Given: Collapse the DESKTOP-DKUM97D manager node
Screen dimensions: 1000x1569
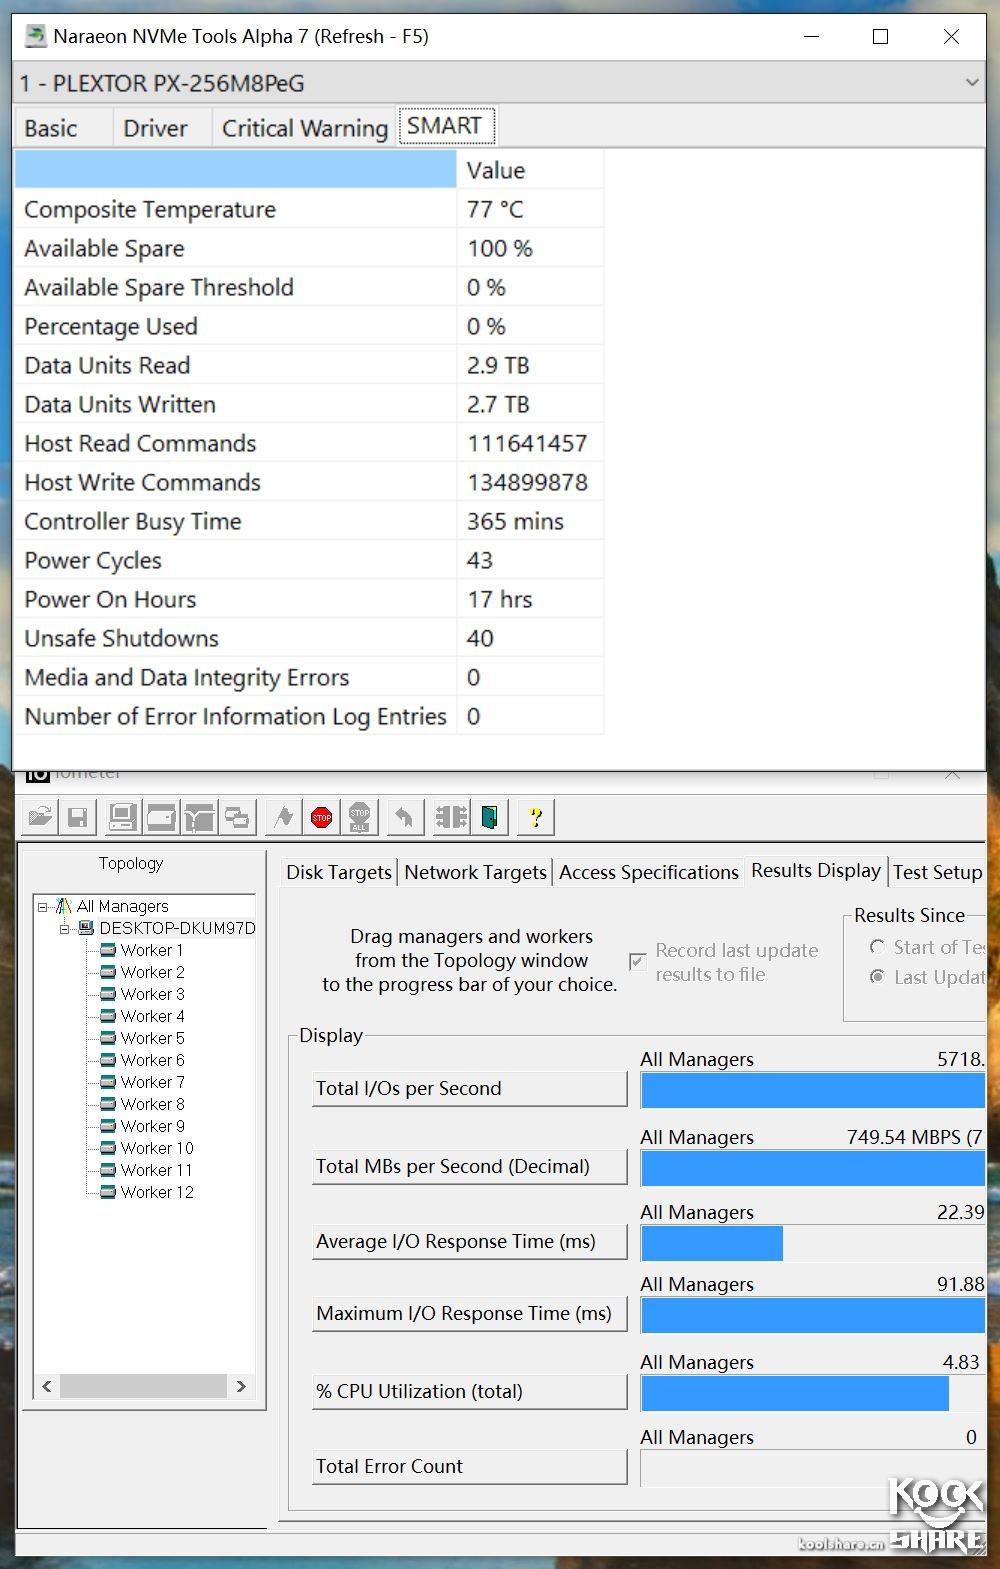Looking at the screenshot, I should (65, 929).
